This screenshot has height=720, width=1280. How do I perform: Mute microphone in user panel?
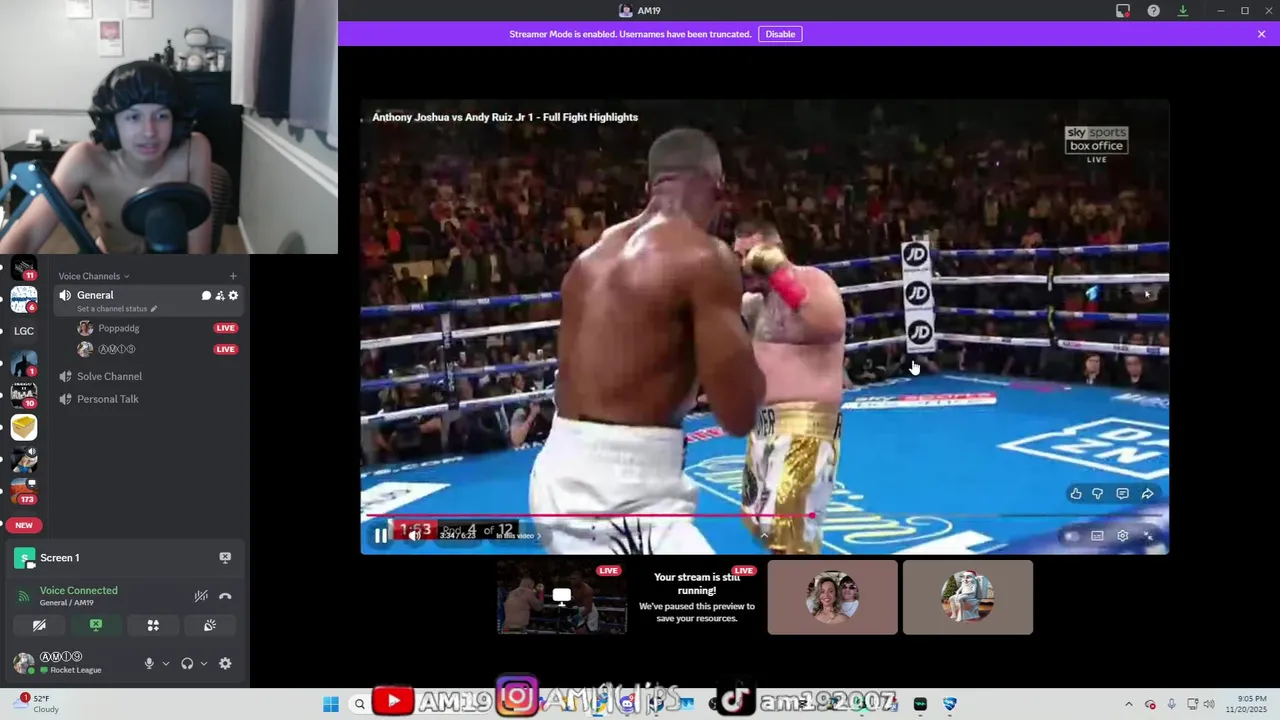(x=149, y=663)
